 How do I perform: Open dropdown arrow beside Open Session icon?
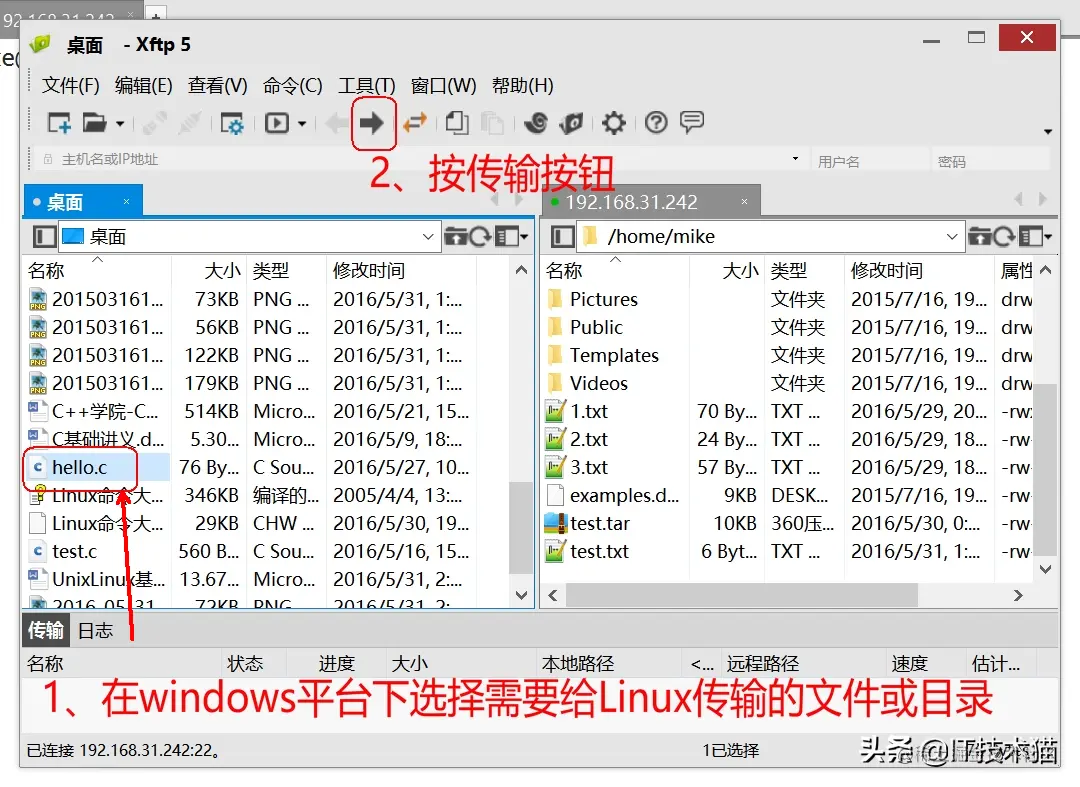coord(120,124)
